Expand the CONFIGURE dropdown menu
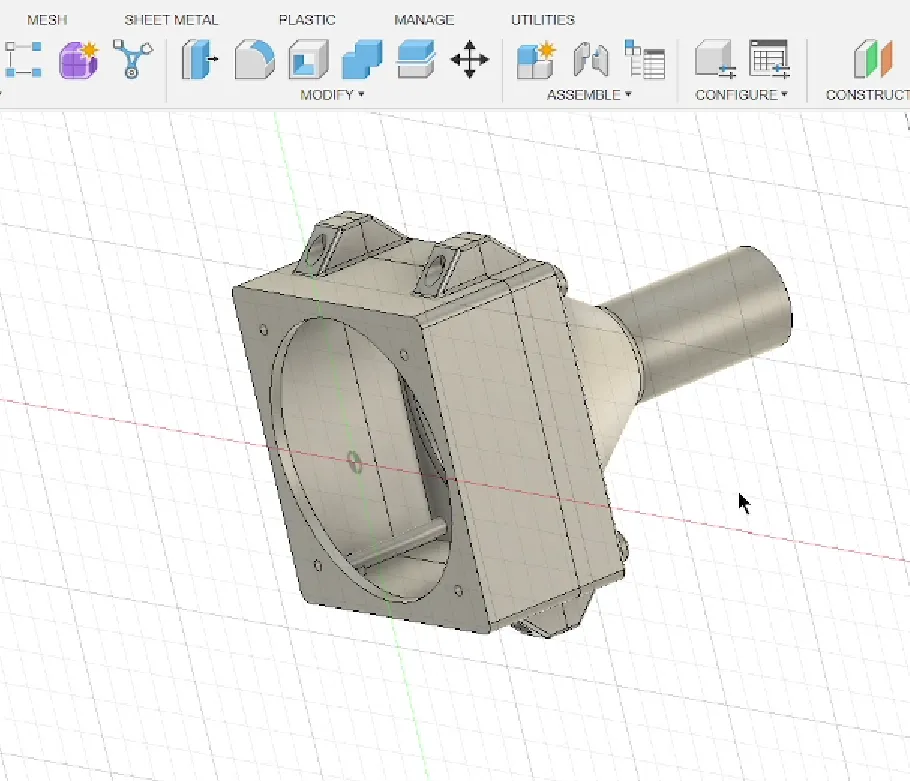 (741, 95)
